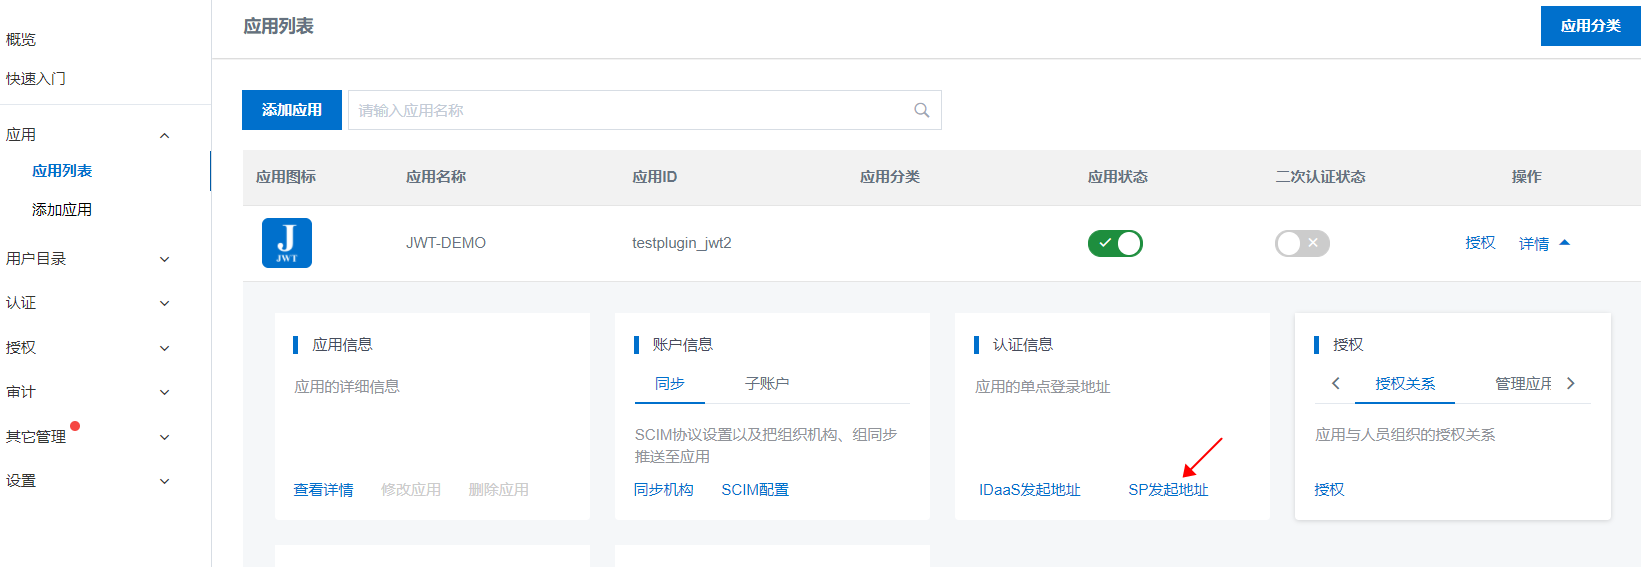Click the 应用名称 column header

(x=436, y=177)
